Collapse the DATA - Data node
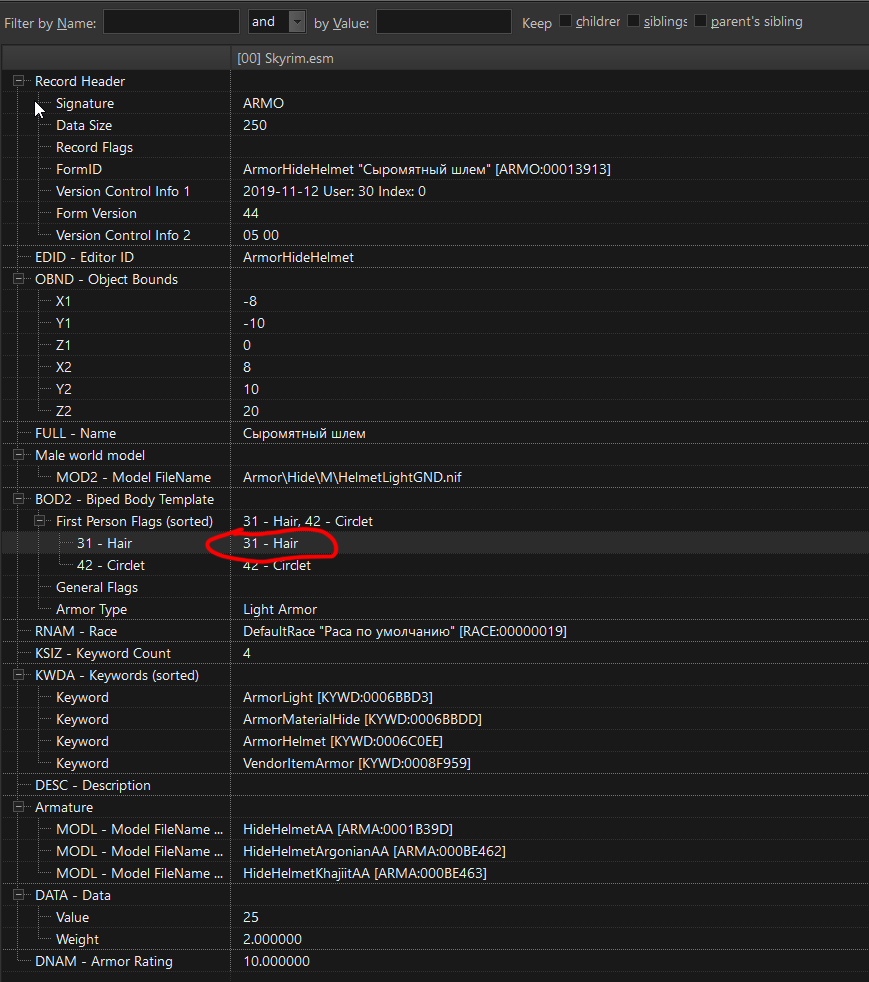869x982 pixels. pyautogui.click(x=19, y=895)
